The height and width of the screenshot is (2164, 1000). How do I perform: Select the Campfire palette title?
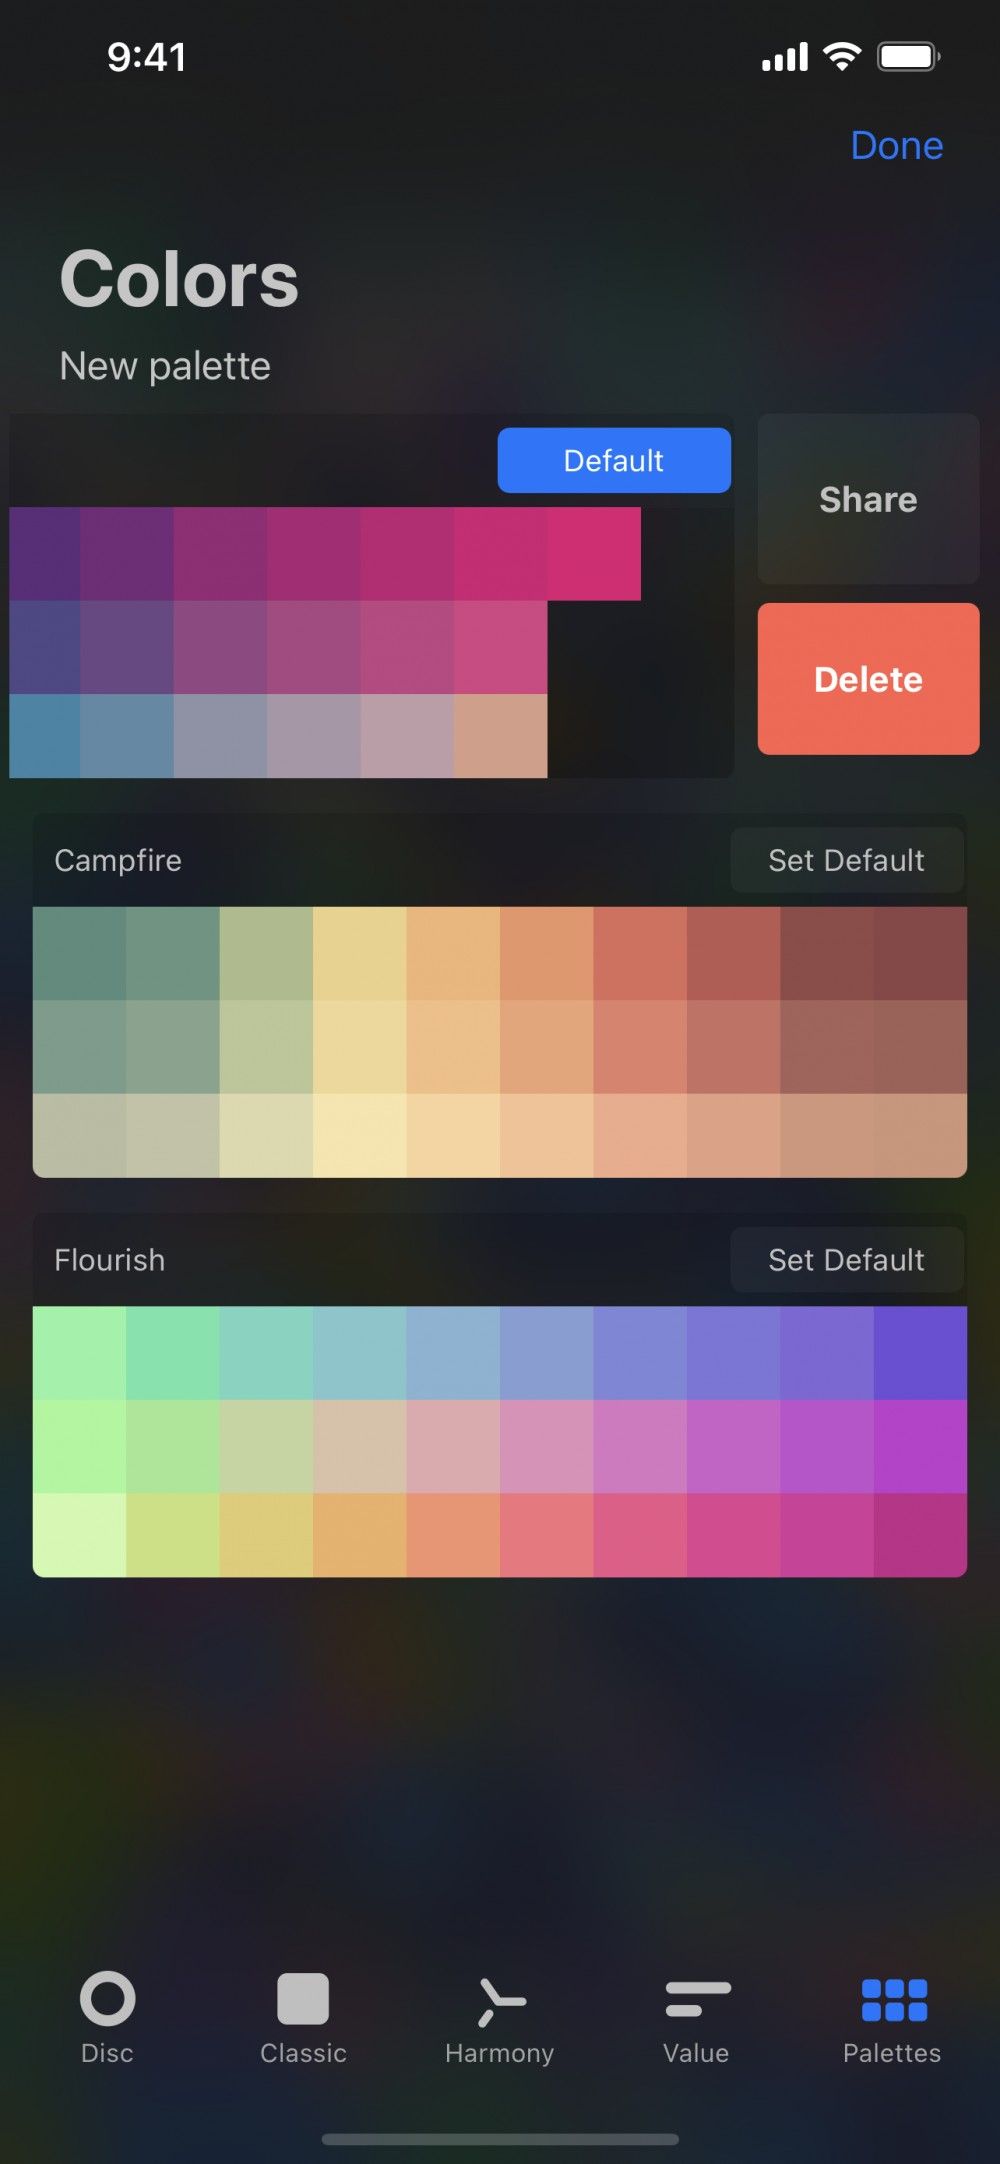118,860
